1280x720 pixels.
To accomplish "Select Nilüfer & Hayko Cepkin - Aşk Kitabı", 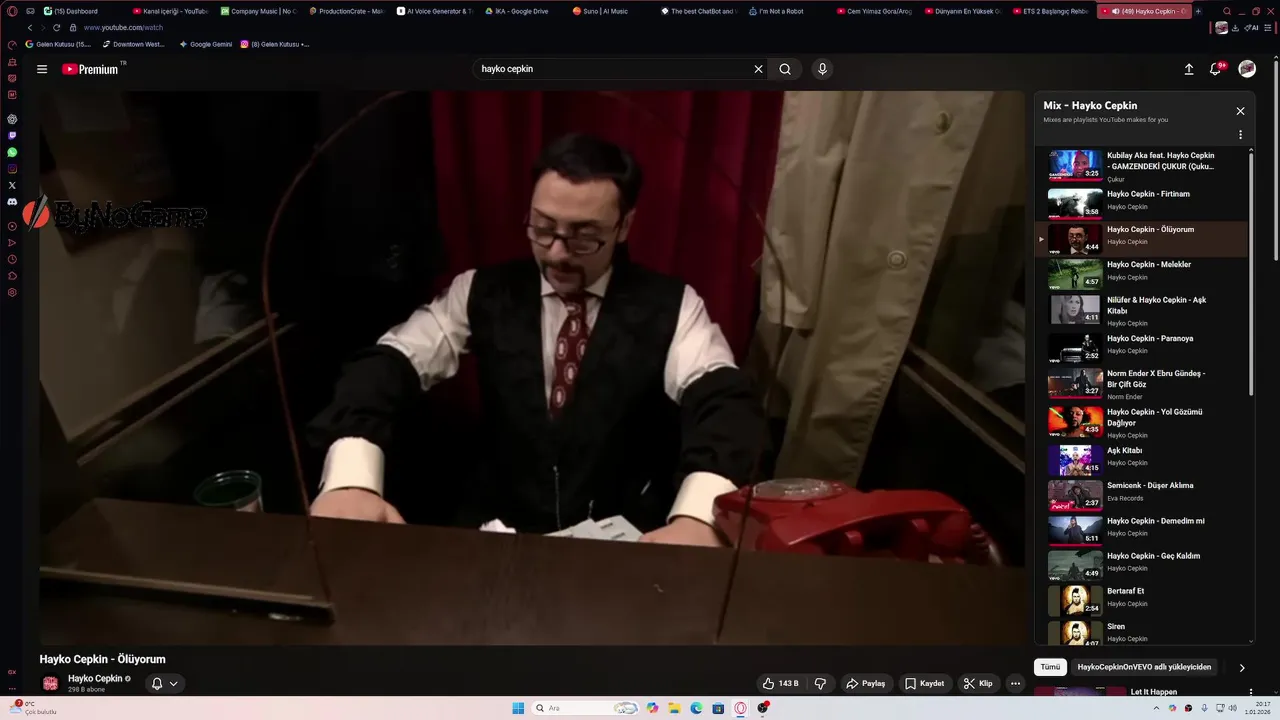I will coord(1140,310).
